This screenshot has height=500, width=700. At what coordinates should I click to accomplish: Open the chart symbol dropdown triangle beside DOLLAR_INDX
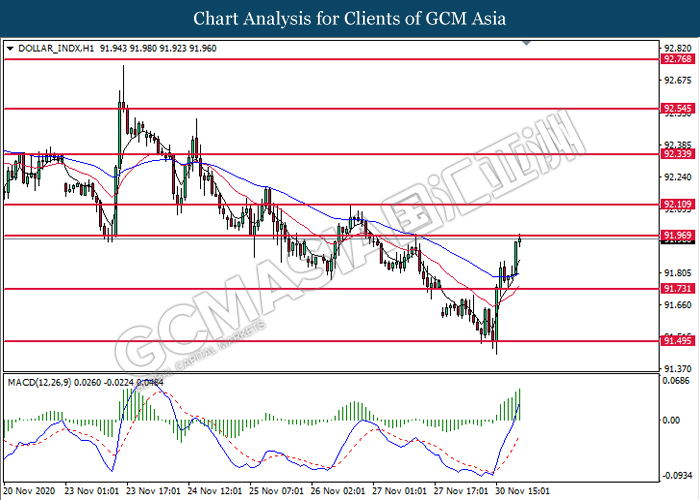pyautogui.click(x=10, y=49)
